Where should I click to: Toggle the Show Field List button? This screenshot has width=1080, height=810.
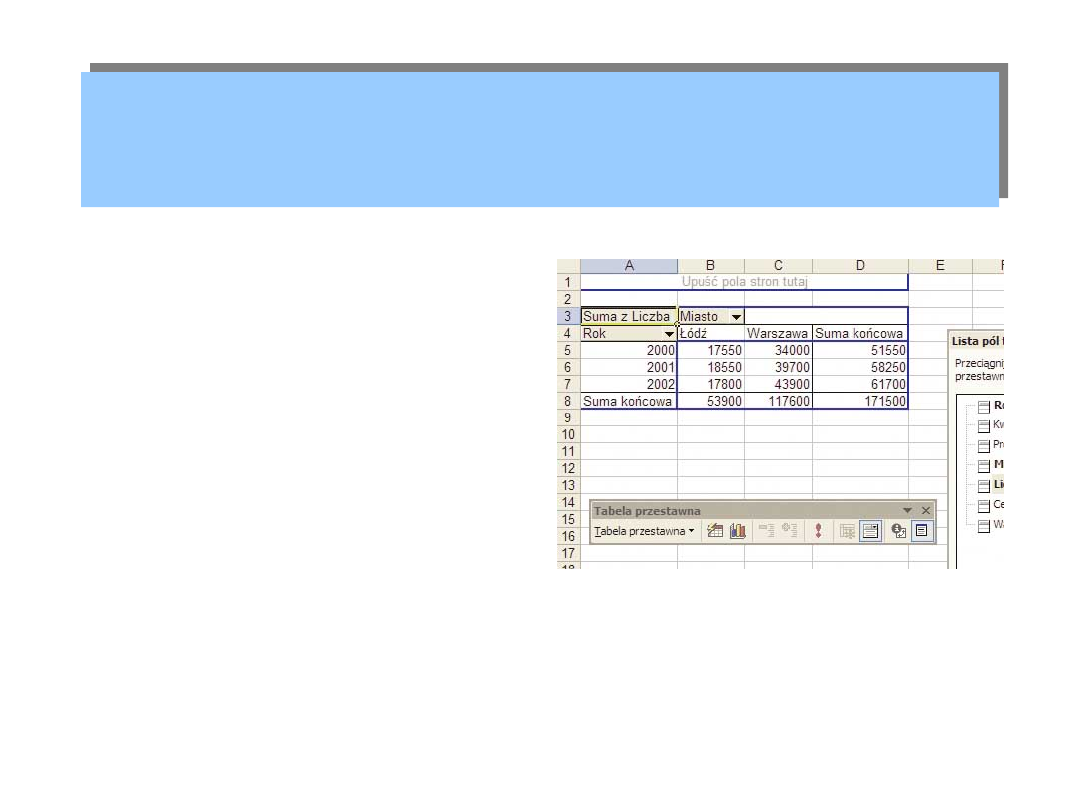pyautogui.click(x=921, y=531)
